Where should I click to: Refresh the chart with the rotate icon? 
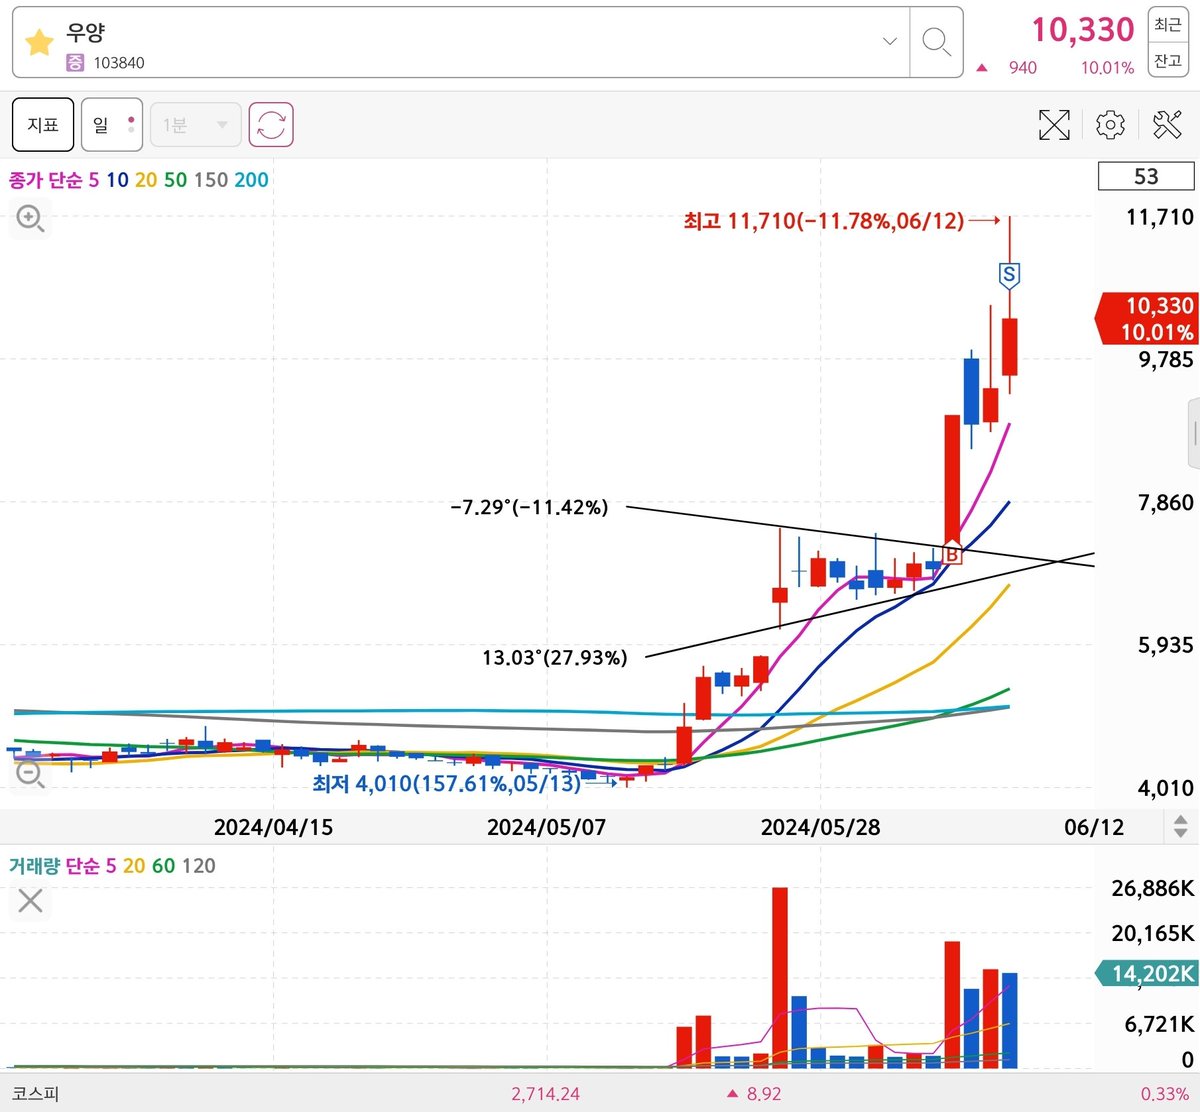271,125
